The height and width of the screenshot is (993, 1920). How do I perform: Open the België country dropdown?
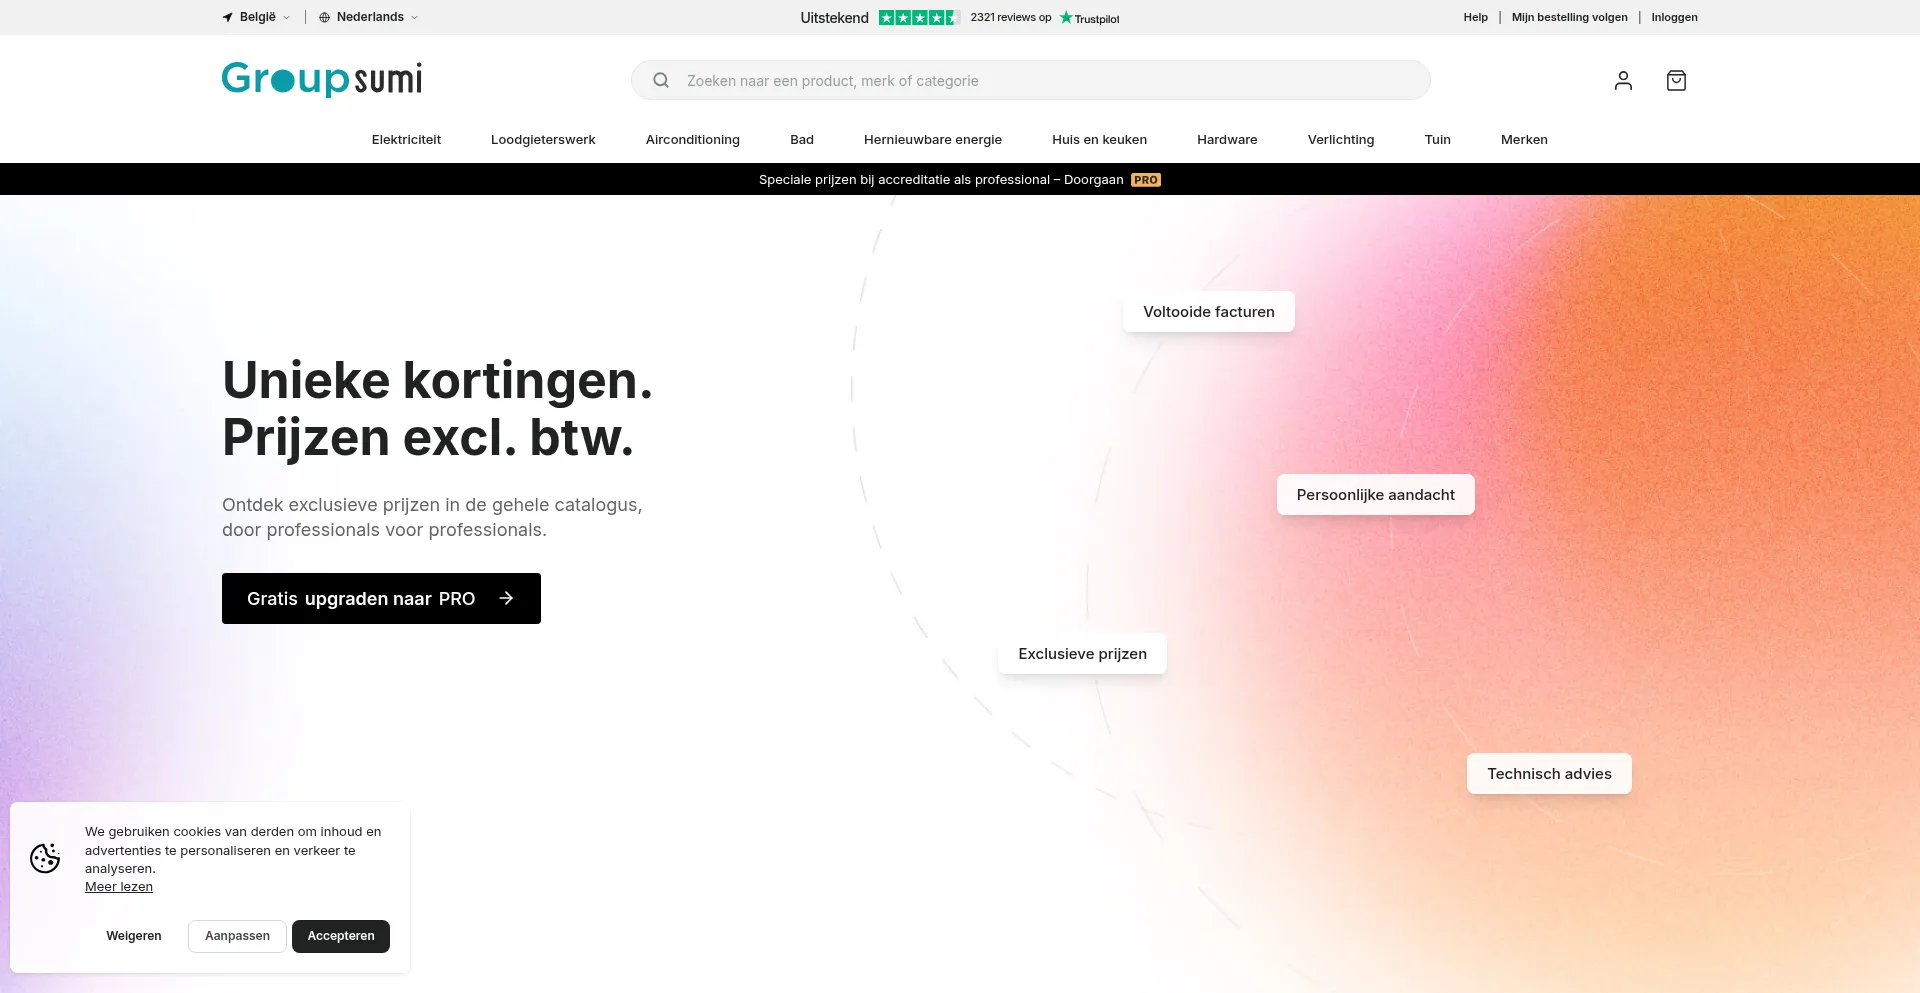tap(257, 17)
